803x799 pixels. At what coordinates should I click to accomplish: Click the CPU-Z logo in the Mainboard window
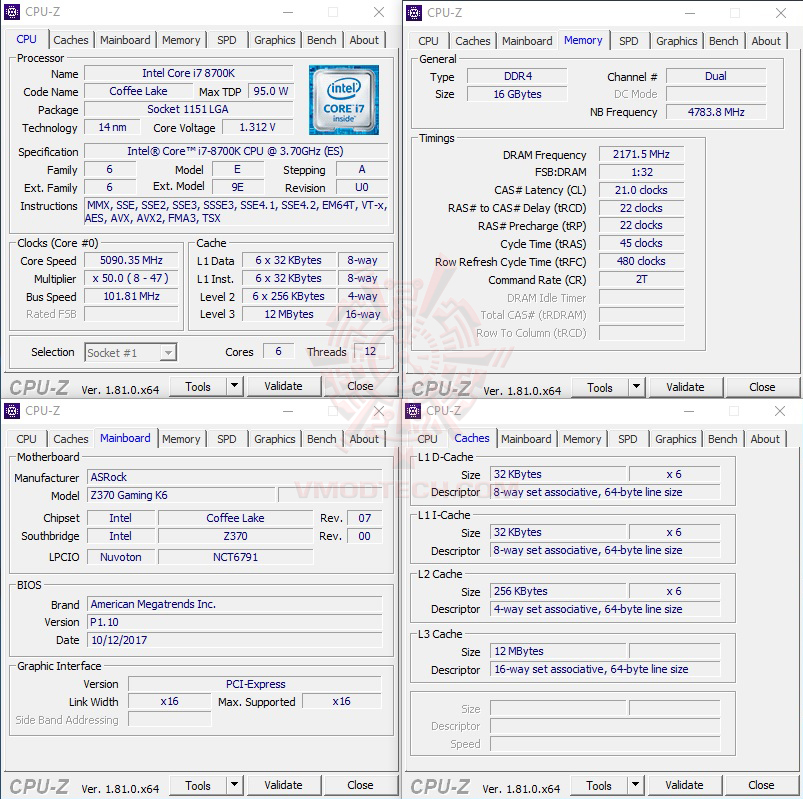coord(40,784)
